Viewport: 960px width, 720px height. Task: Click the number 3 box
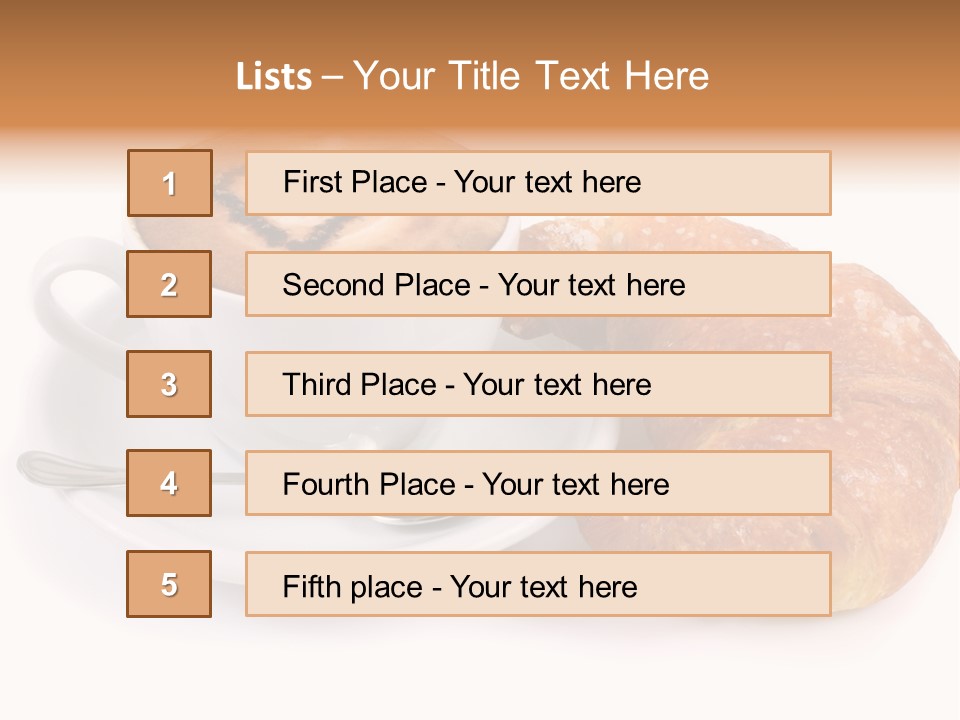[x=169, y=384]
